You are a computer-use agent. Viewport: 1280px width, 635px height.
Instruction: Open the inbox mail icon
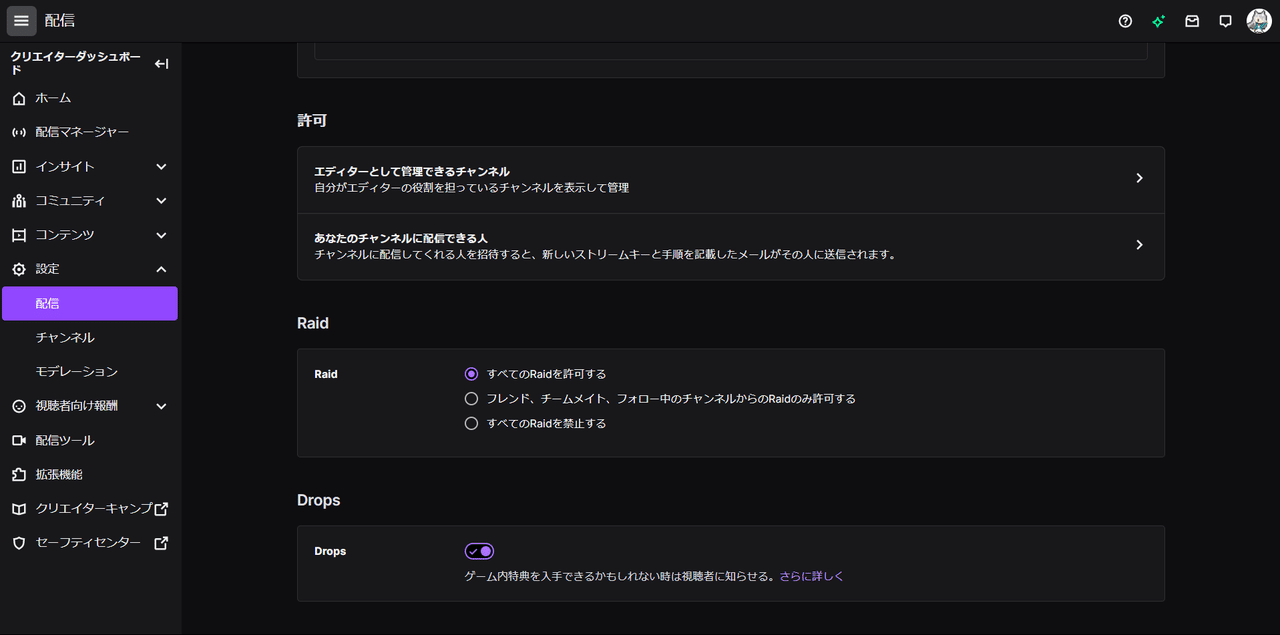(x=1192, y=21)
